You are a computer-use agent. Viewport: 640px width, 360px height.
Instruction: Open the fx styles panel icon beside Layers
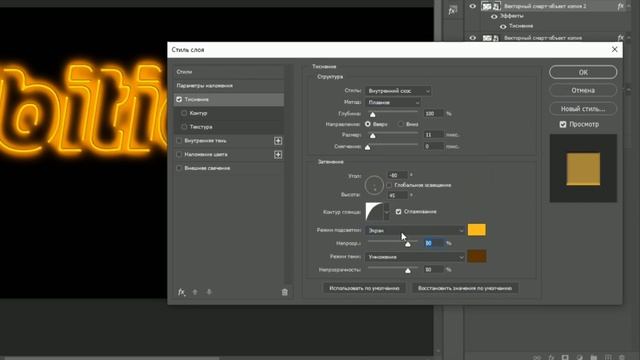[452, 11]
